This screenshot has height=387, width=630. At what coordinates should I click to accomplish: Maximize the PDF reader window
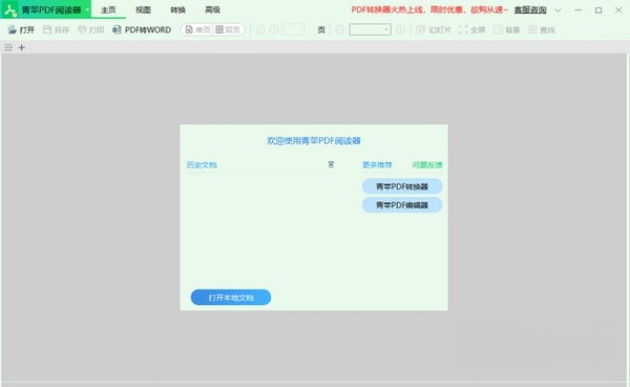[598, 10]
